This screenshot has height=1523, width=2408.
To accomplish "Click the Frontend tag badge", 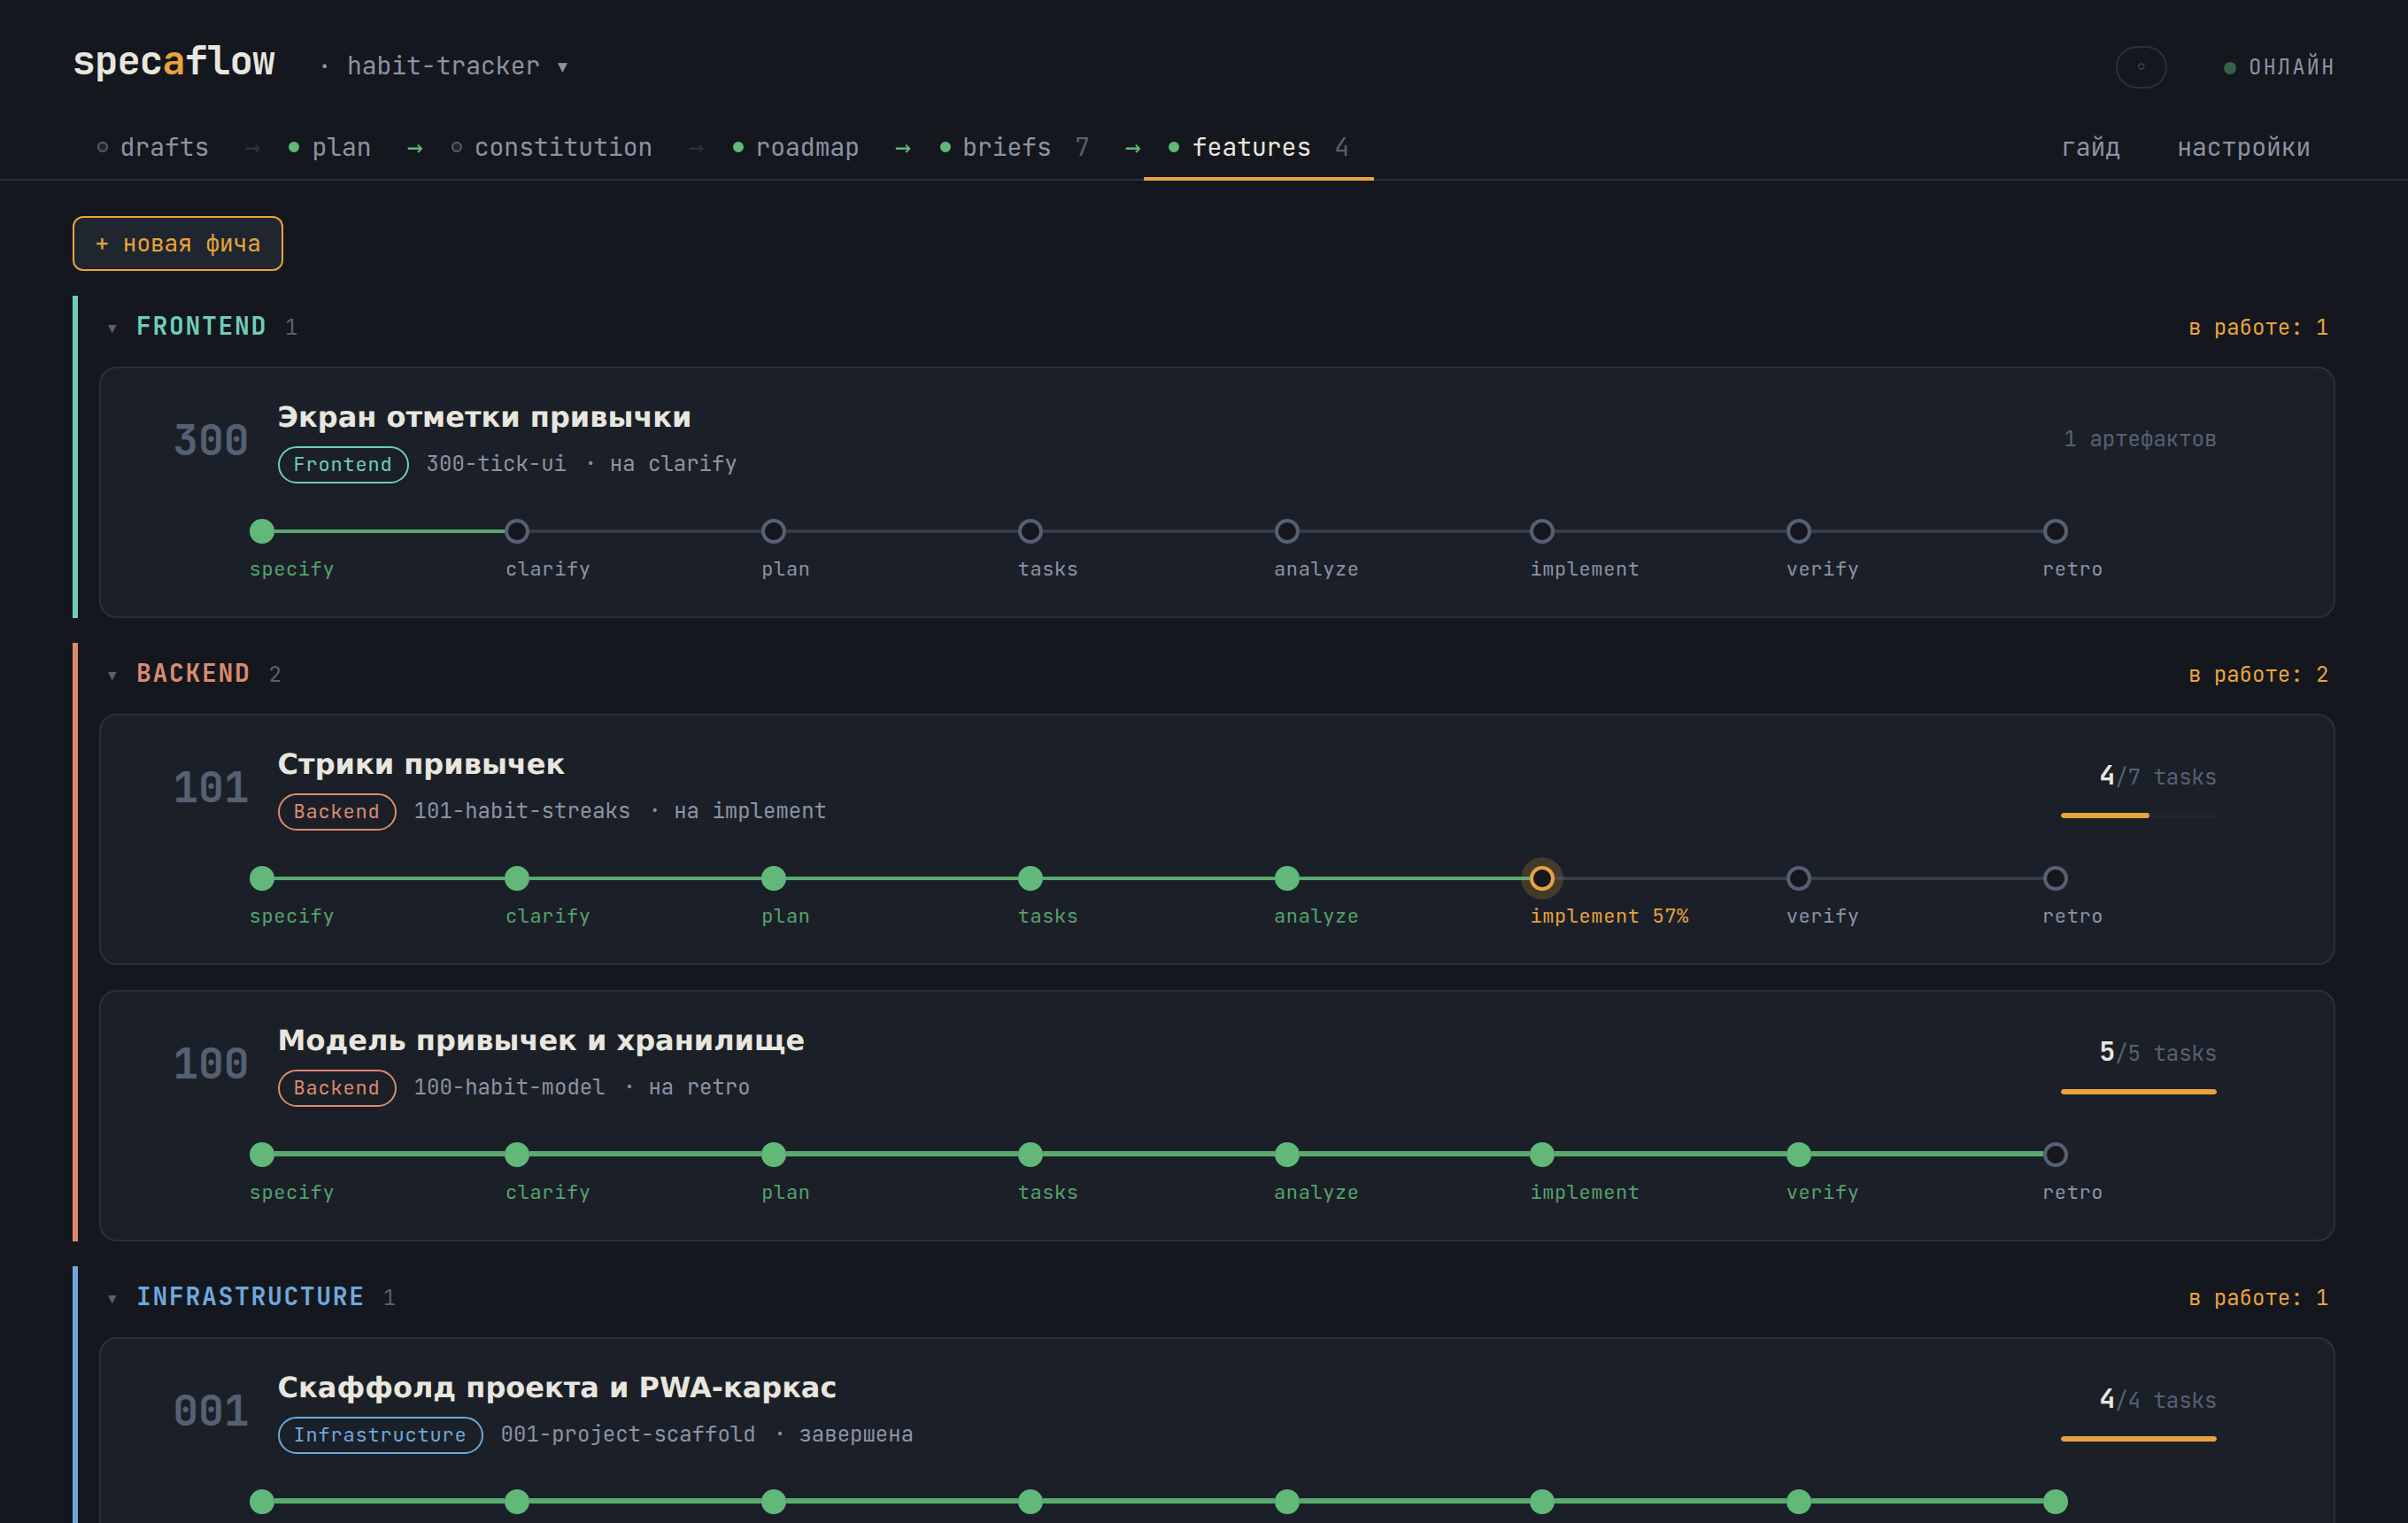I will tap(342, 464).
